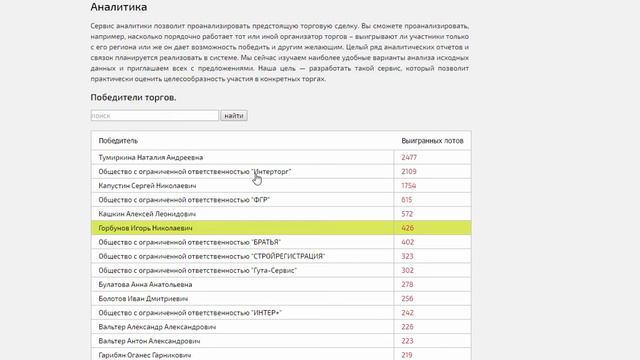Click lot count 323

[x=407, y=256]
